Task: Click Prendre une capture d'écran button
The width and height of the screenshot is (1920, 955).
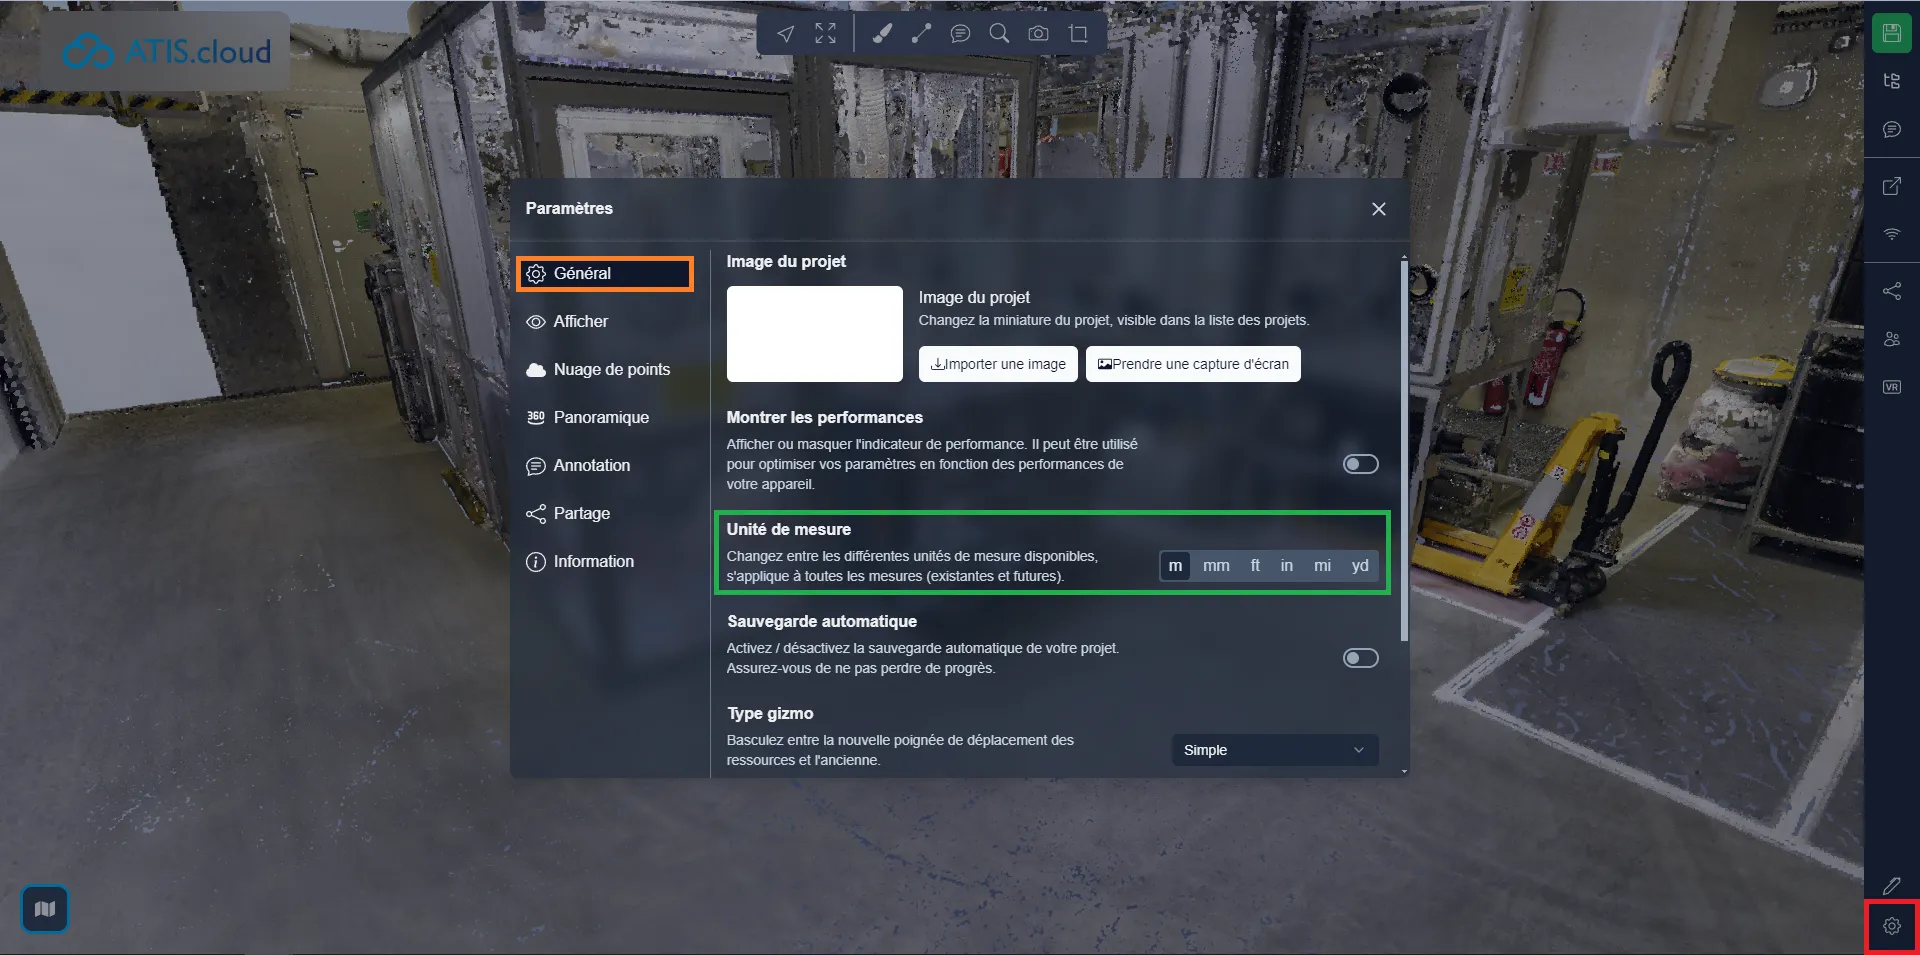Action: [x=1193, y=364]
